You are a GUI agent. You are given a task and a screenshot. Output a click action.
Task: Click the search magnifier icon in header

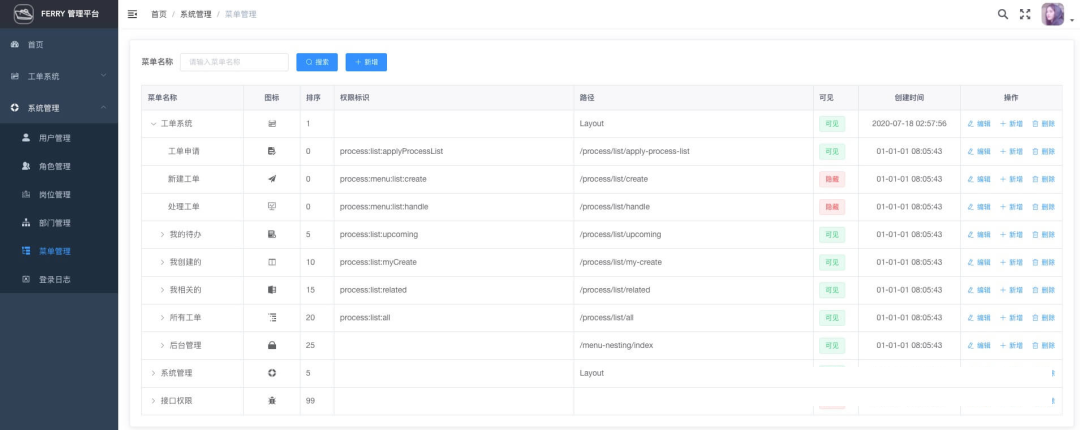click(1003, 14)
